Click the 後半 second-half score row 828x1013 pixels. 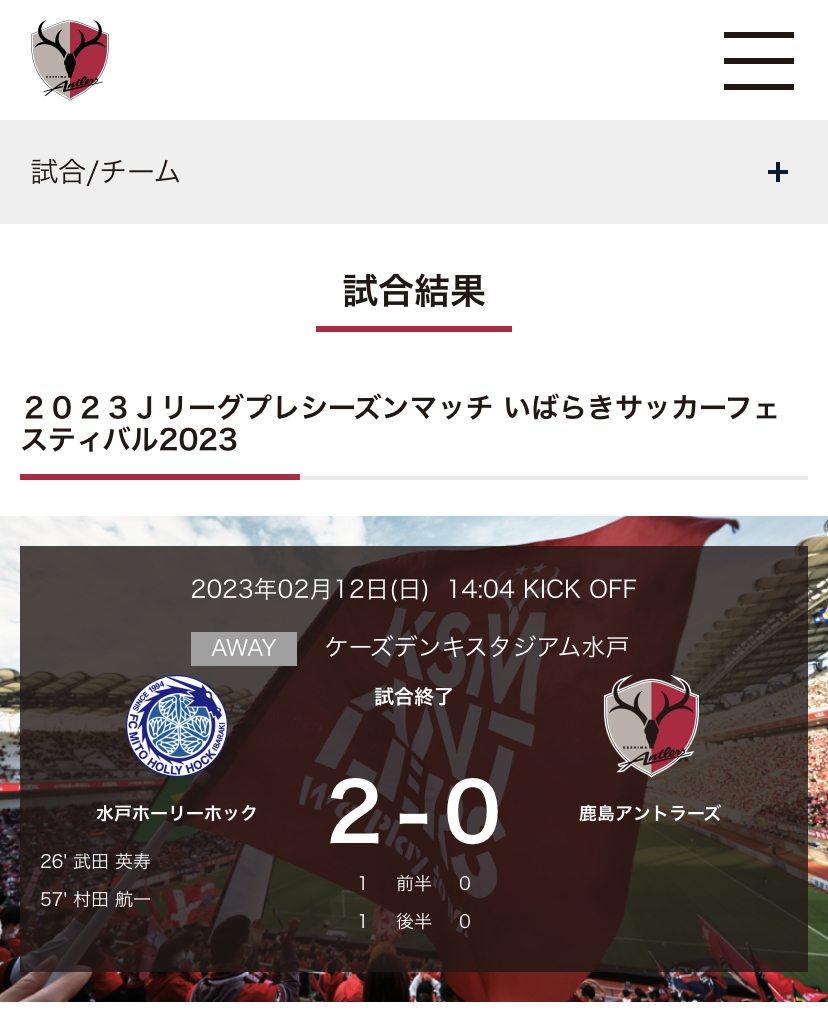414,921
